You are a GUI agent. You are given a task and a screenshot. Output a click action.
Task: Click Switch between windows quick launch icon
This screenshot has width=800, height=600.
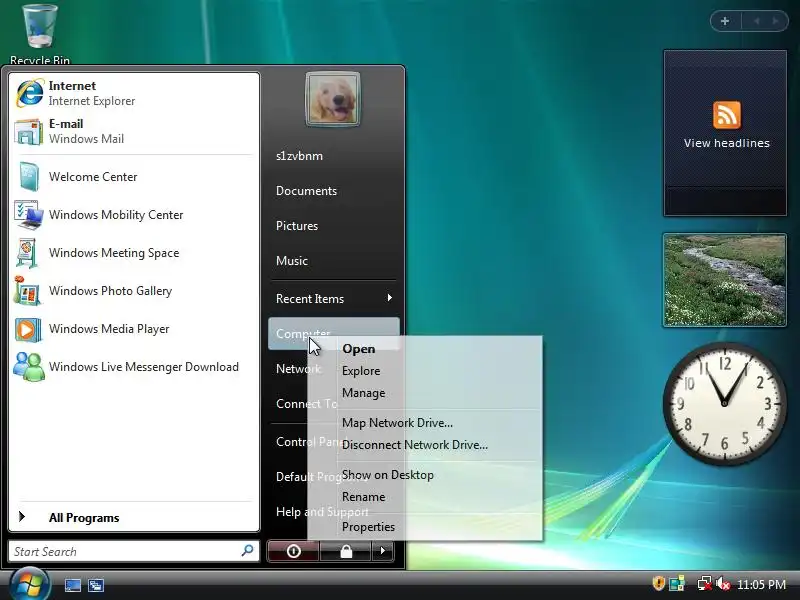pyautogui.click(x=96, y=585)
